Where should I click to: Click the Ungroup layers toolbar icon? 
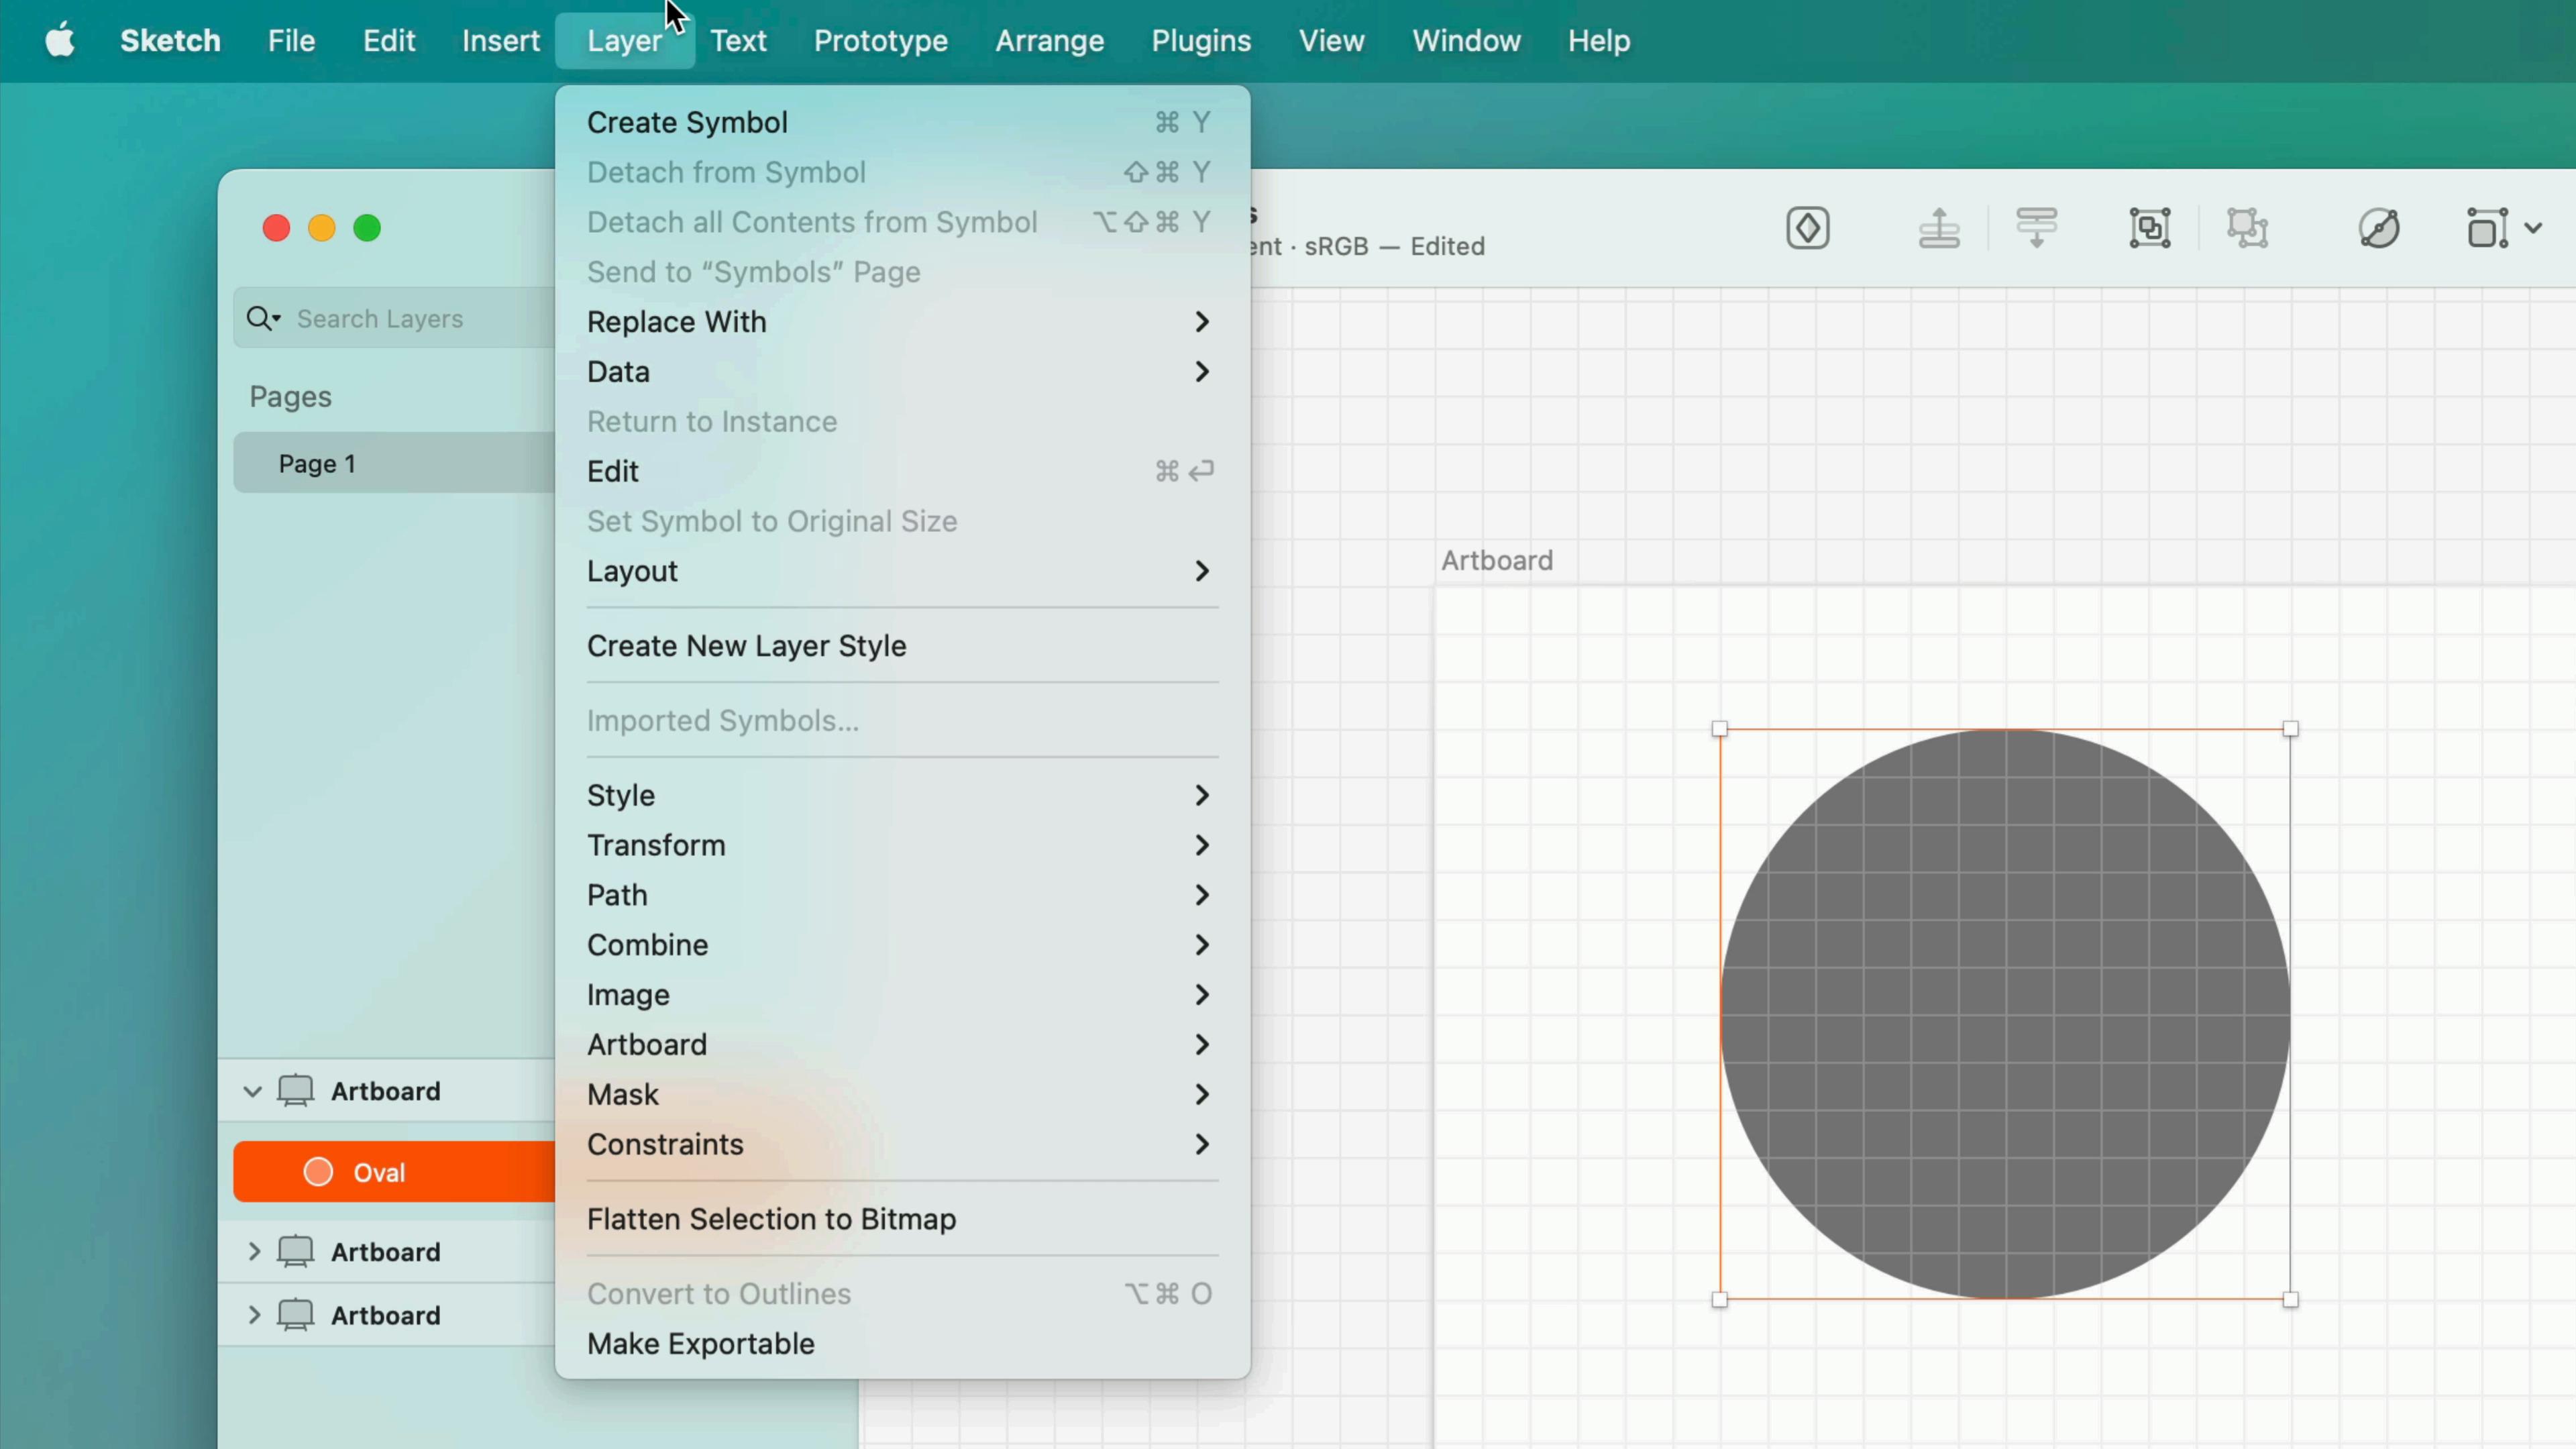2247,228
